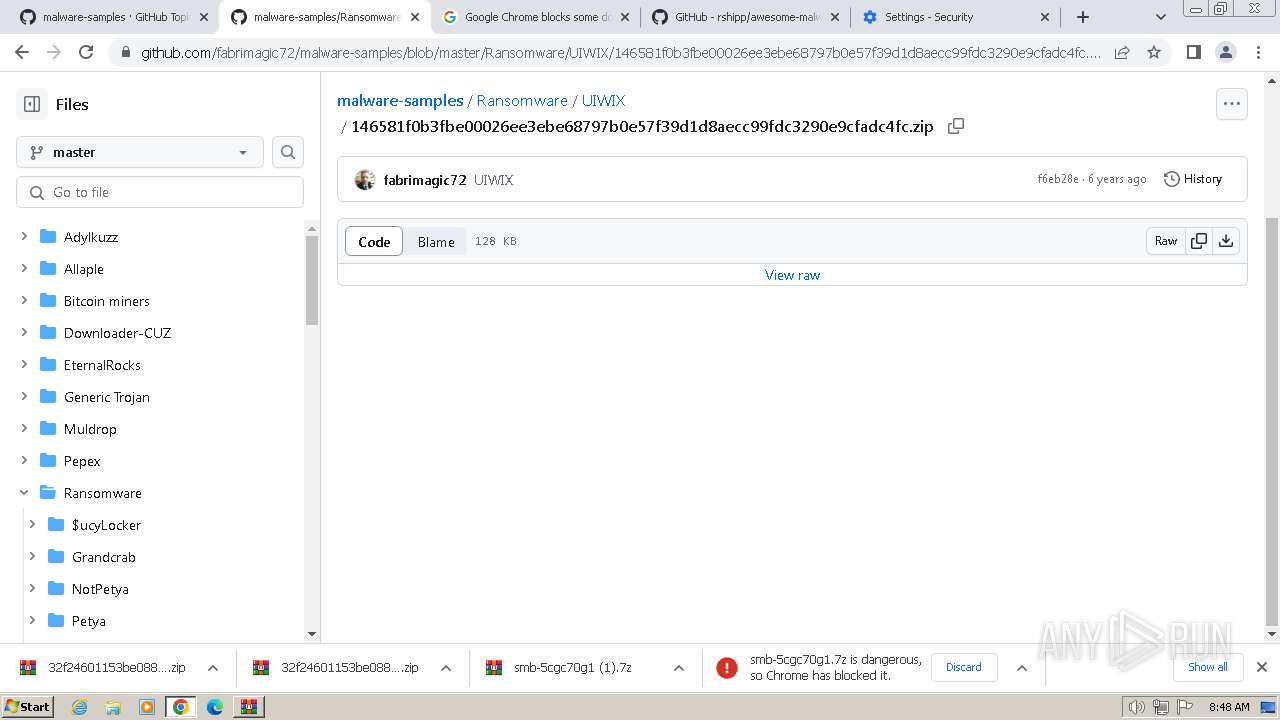Click the Raw button
The width and height of the screenshot is (1280, 720).
[x=1166, y=241]
